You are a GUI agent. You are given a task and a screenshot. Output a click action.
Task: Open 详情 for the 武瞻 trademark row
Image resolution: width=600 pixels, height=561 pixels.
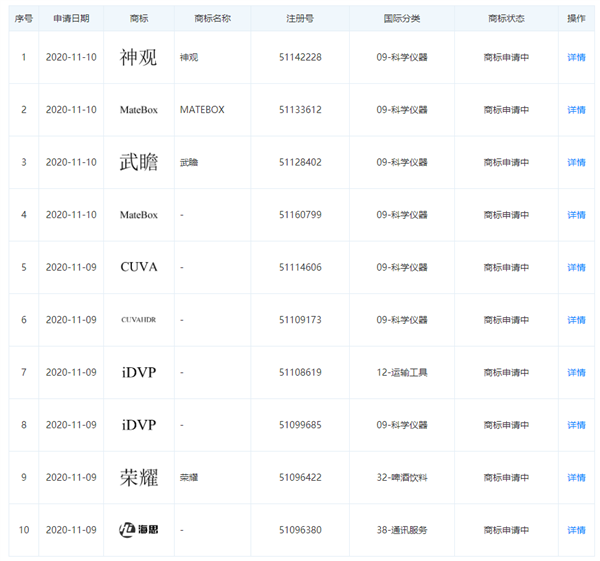(x=576, y=162)
